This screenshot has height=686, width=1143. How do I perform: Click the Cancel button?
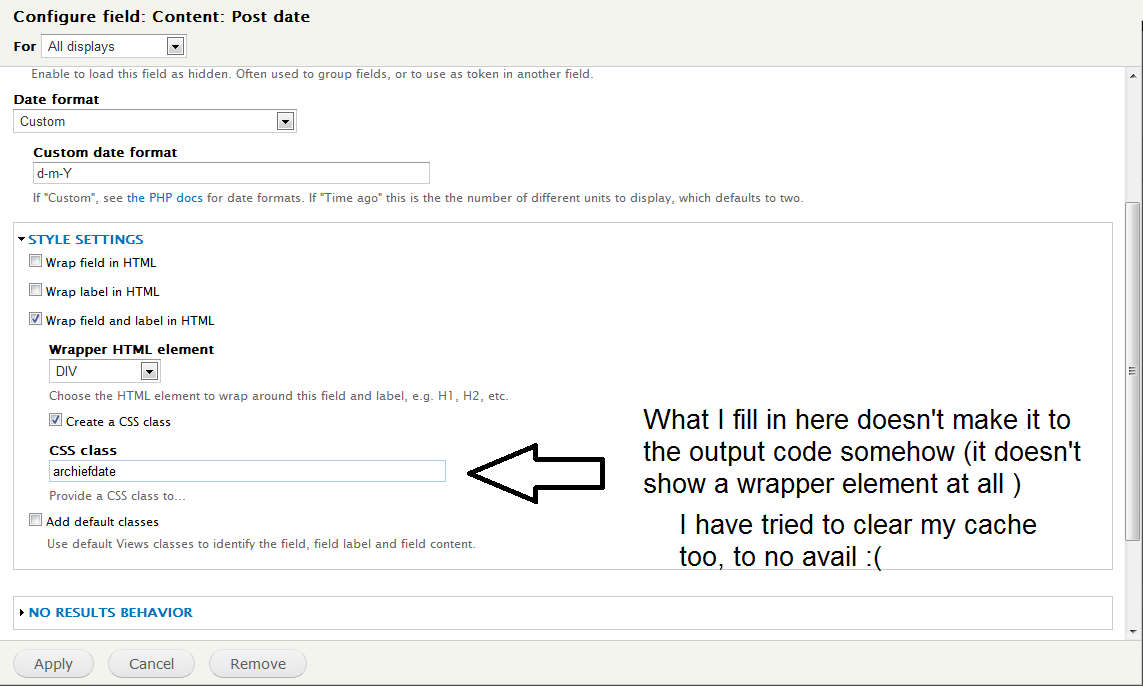coord(151,664)
